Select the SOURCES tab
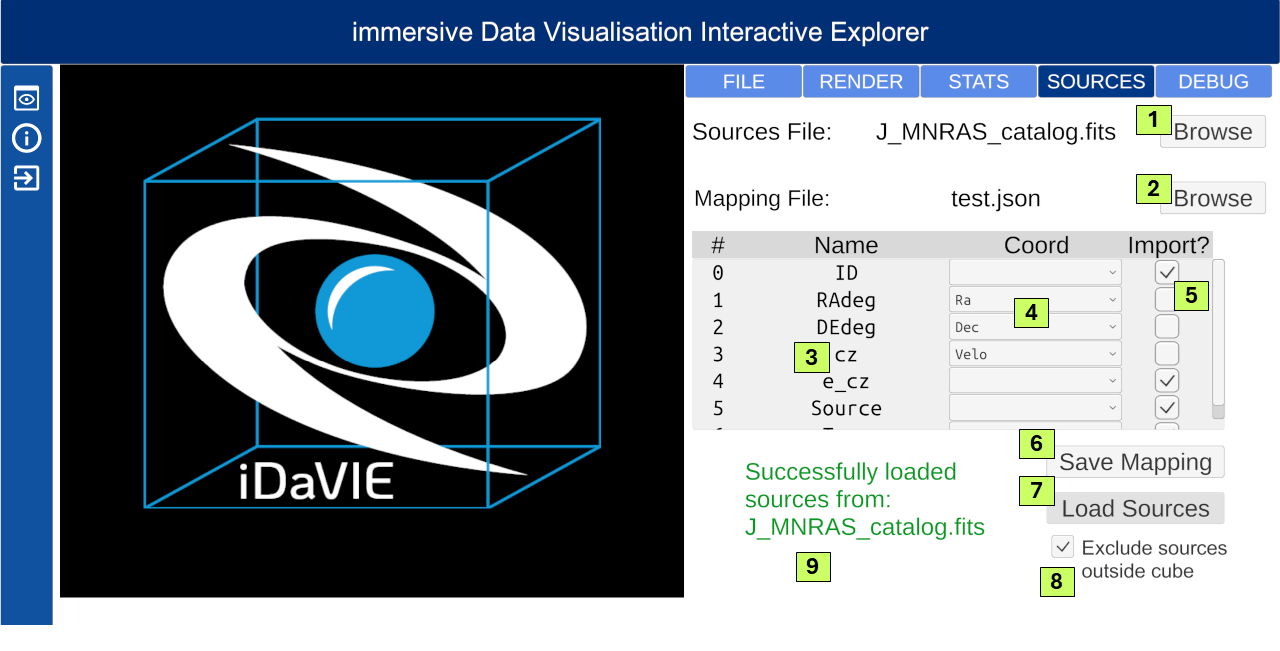The image size is (1280, 651). [1096, 82]
